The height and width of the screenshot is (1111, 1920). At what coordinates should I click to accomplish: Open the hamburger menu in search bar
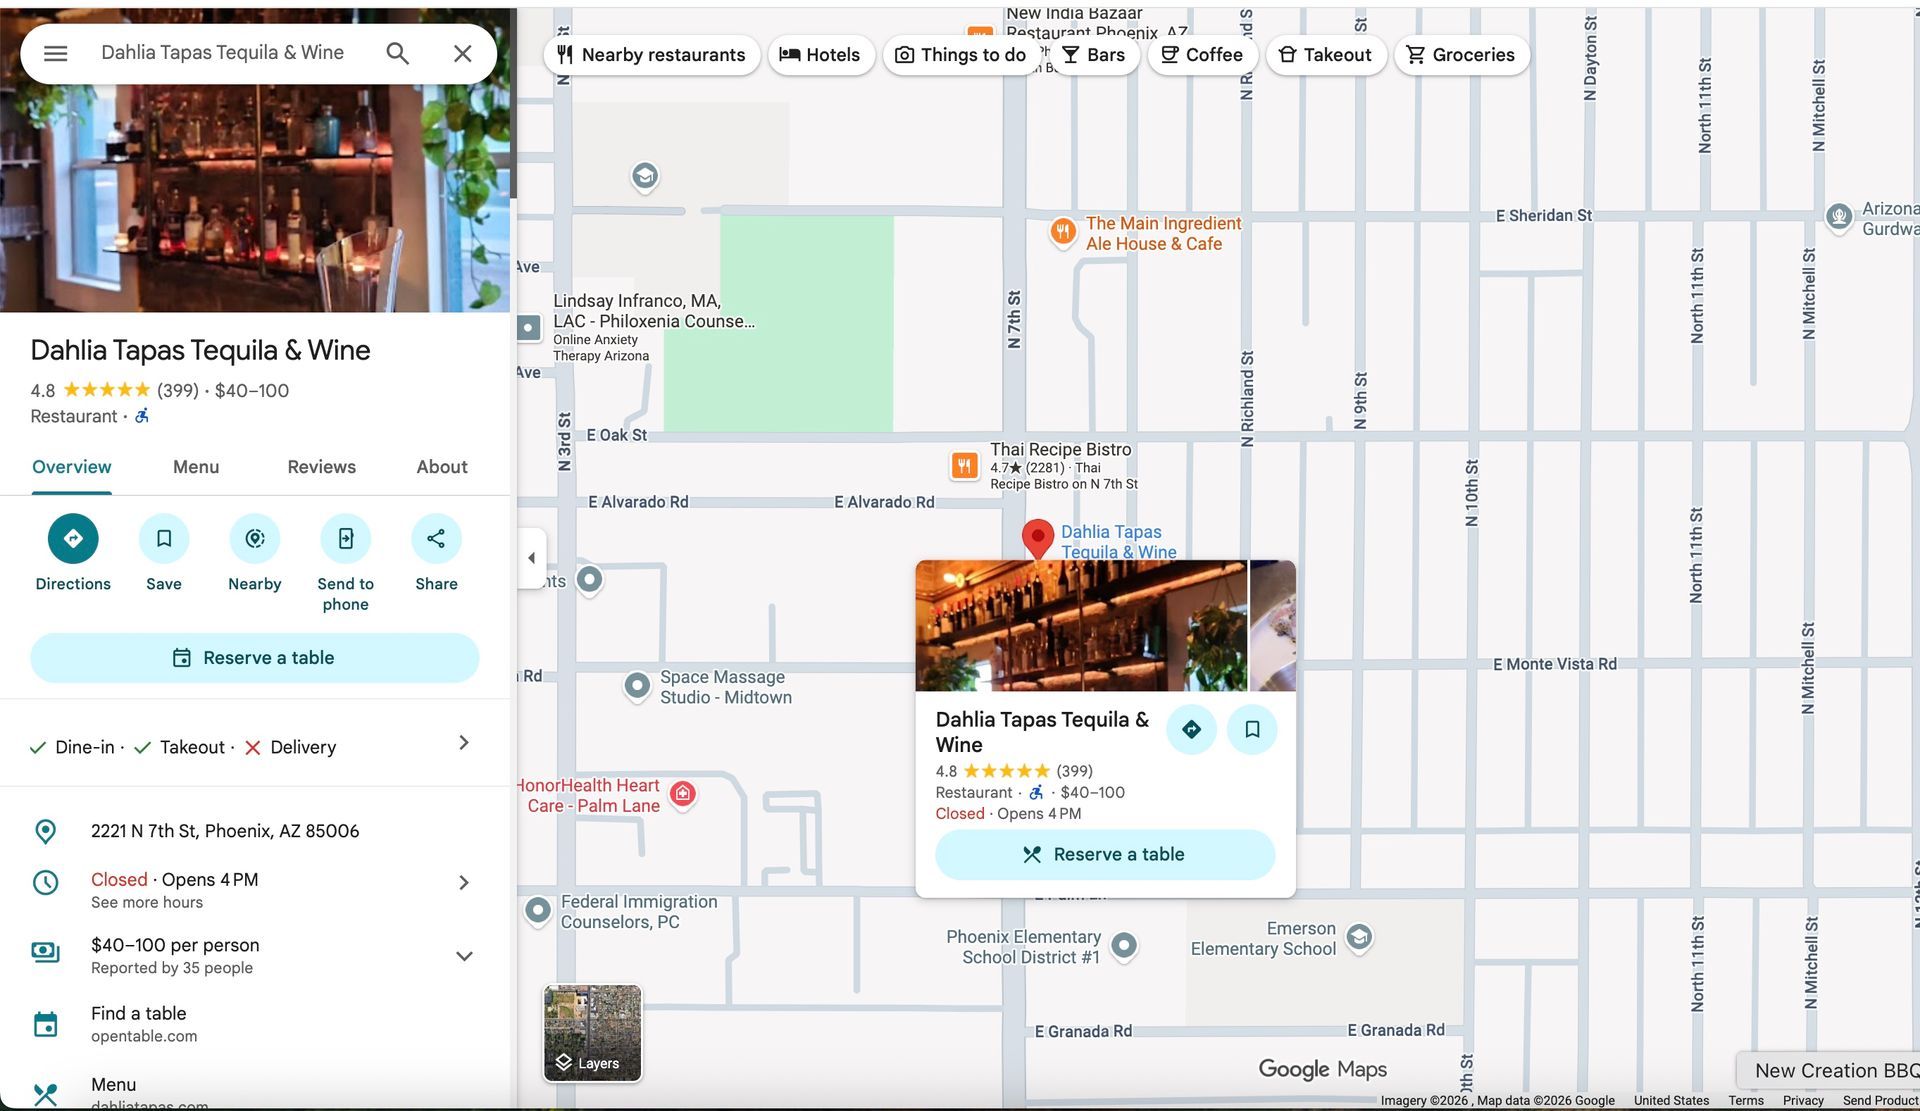coord(56,53)
